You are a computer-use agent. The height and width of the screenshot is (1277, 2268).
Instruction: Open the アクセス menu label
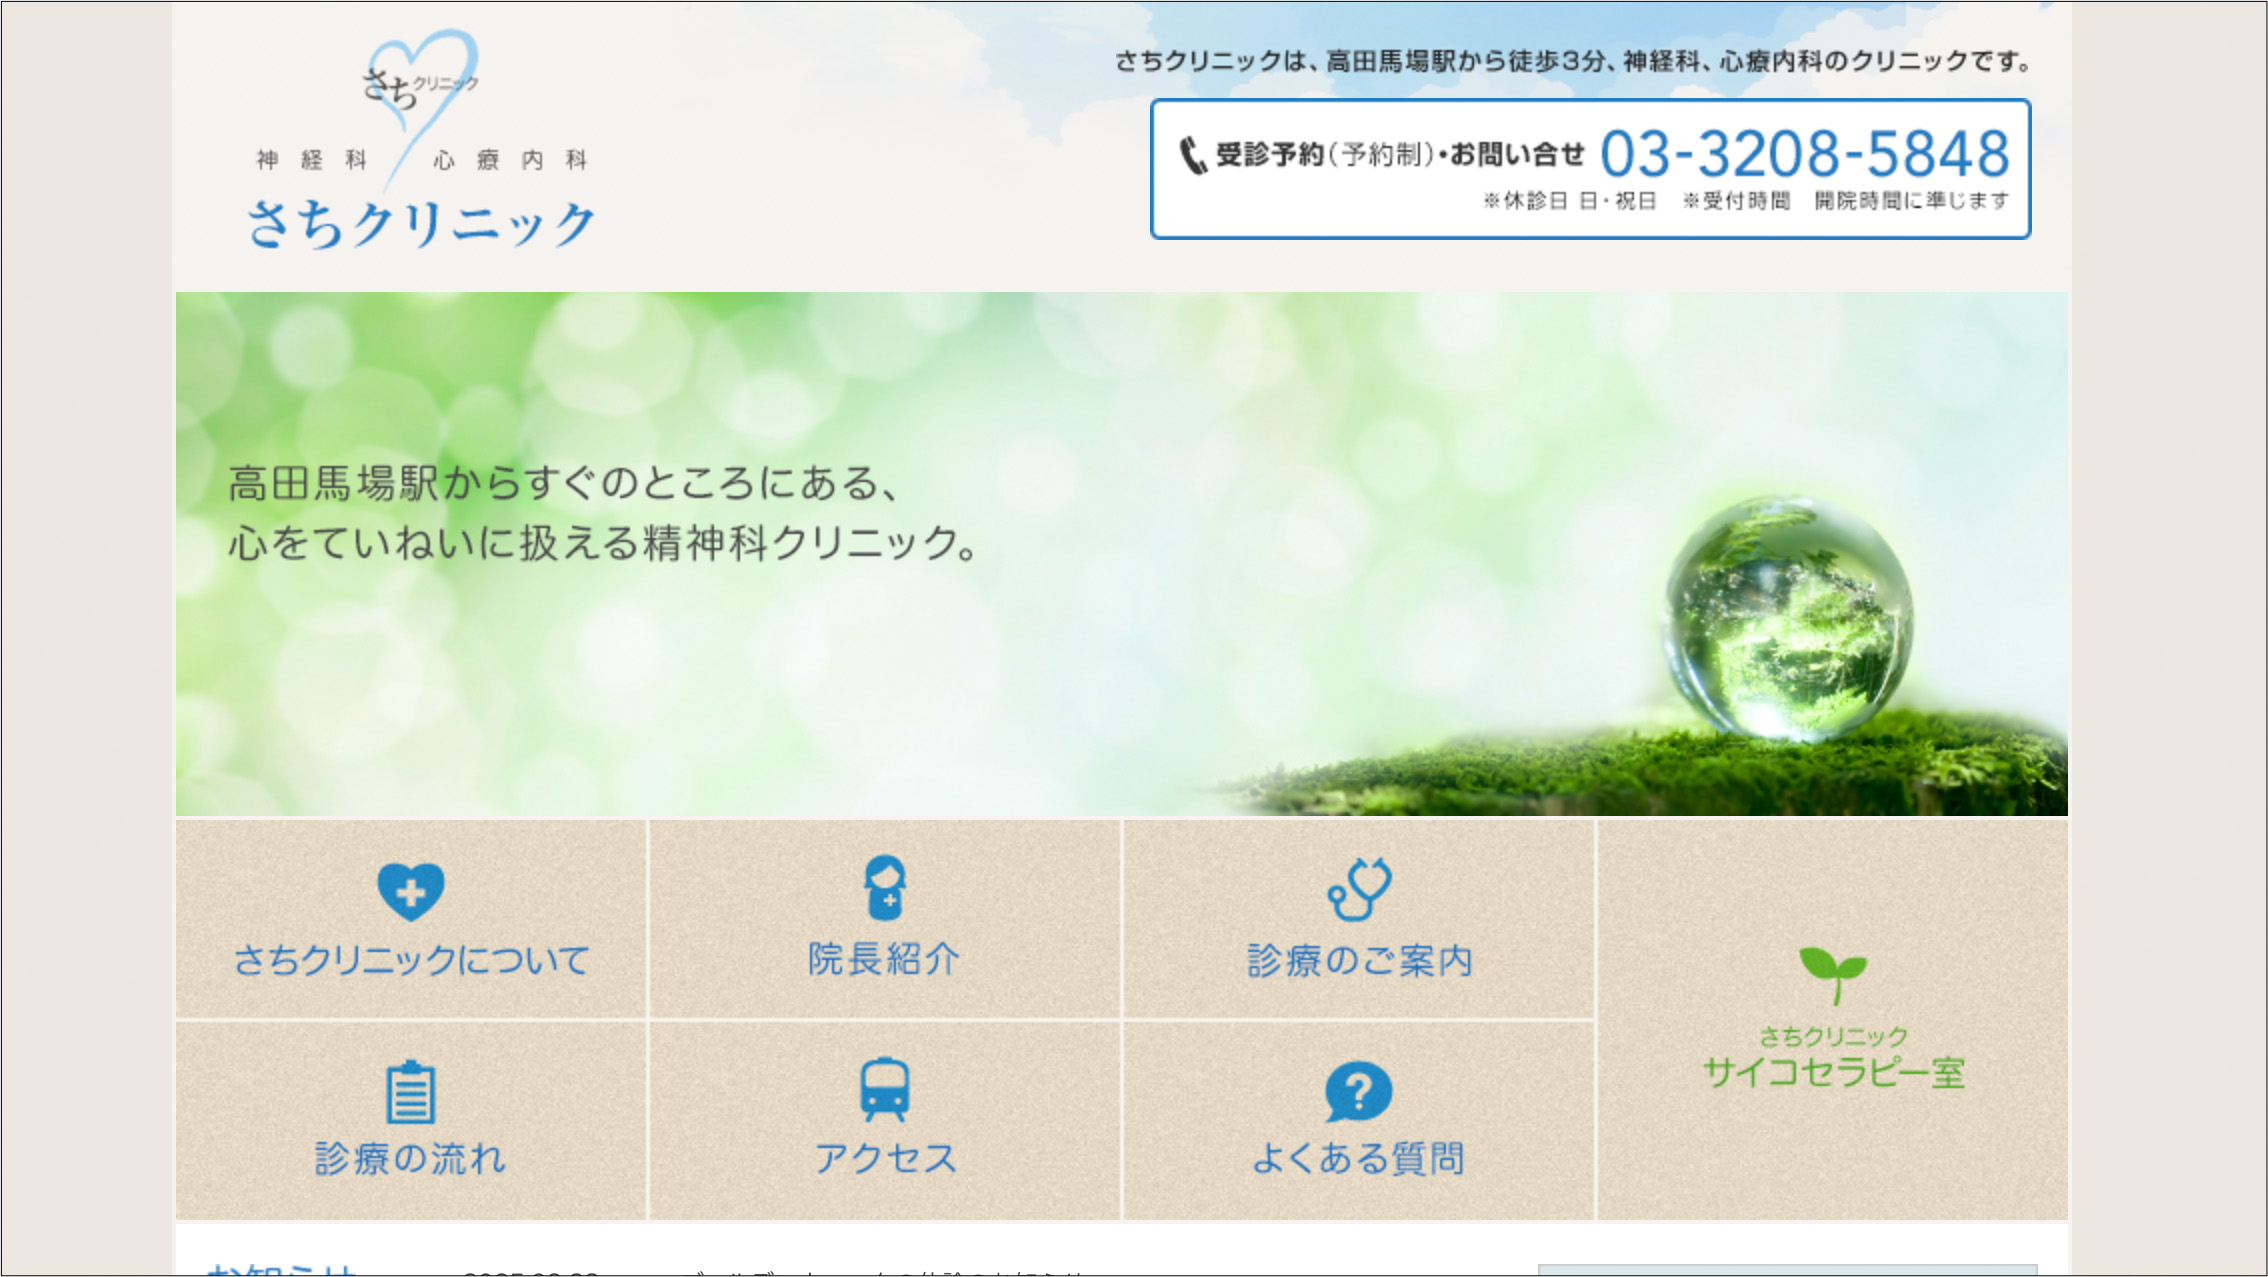coord(885,1158)
